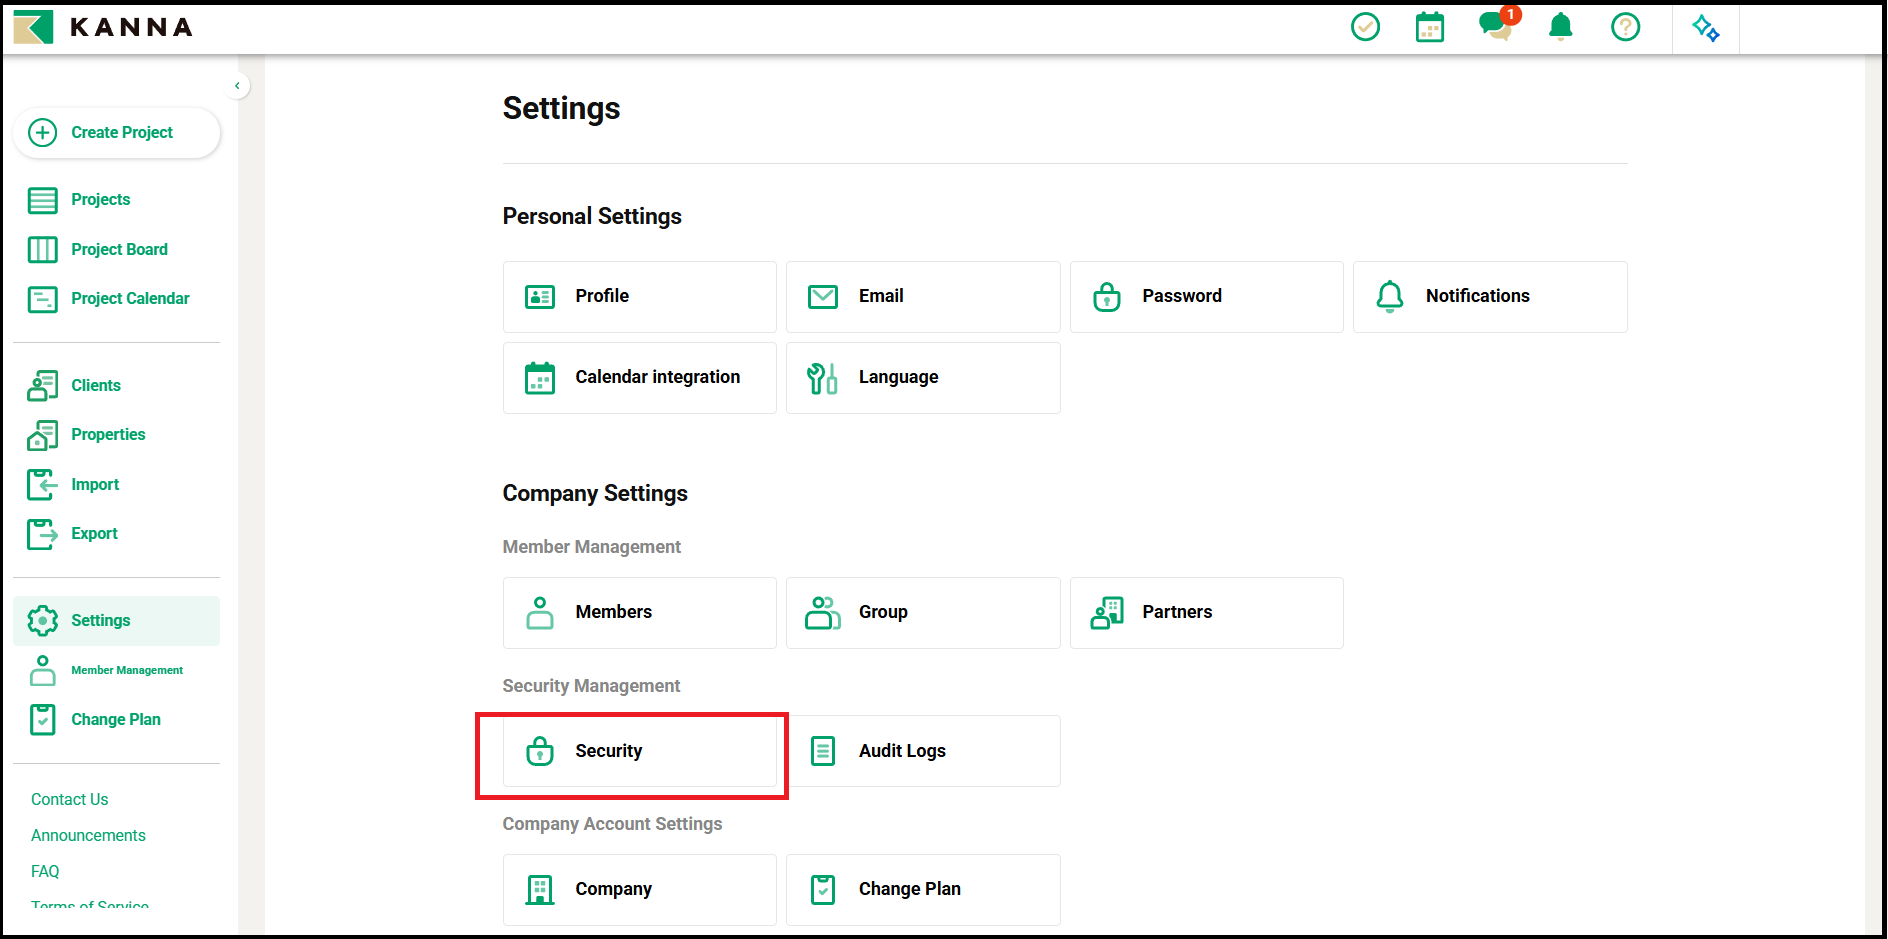This screenshot has height=939, width=1888.
Task: Open the Security settings card
Action: pyautogui.click(x=640, y=751)
